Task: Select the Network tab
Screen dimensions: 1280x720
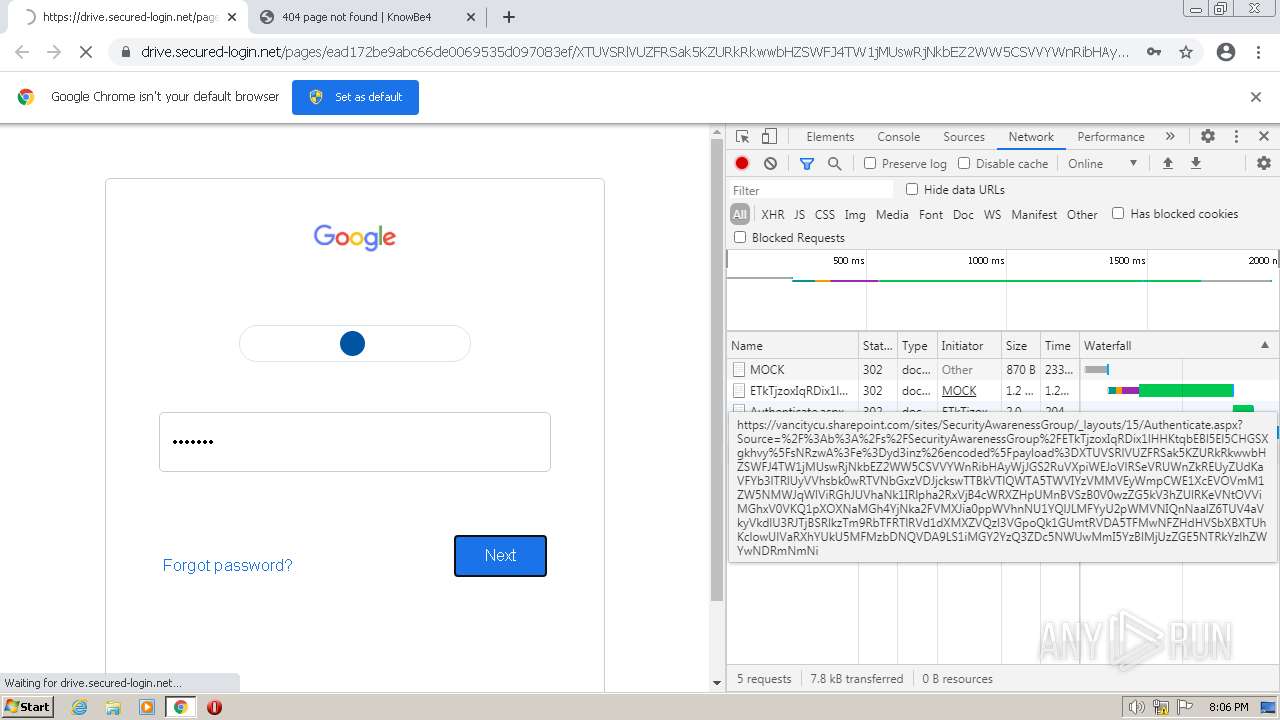Action: (1031, 136)
